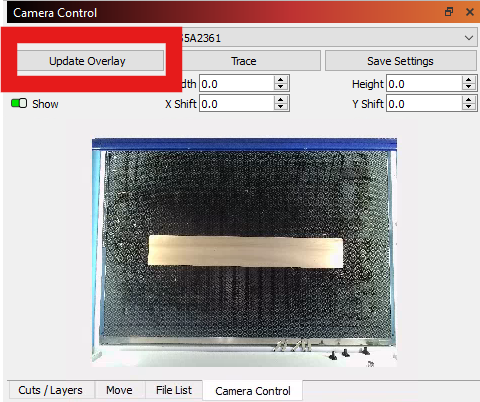The height and width of the screenshot is (402, 480).
Task: Undock the Camera Control panel
Action: 449,12
